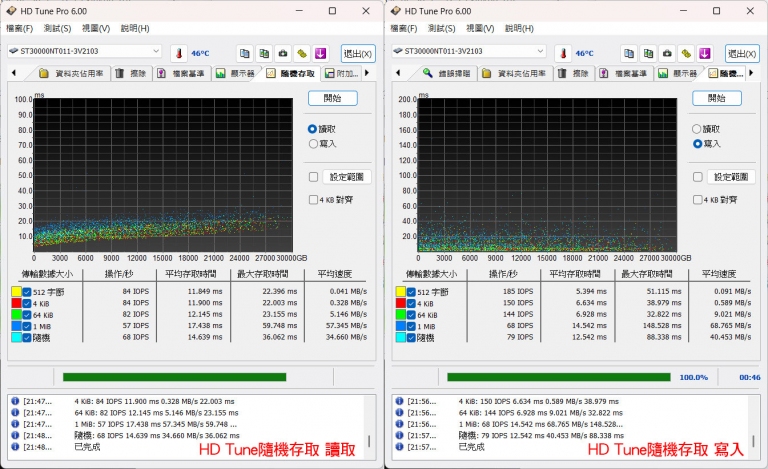Screen dimensions: 768x469
Task: Click thermometer icon in read-test window
Action: coord(179,53)
